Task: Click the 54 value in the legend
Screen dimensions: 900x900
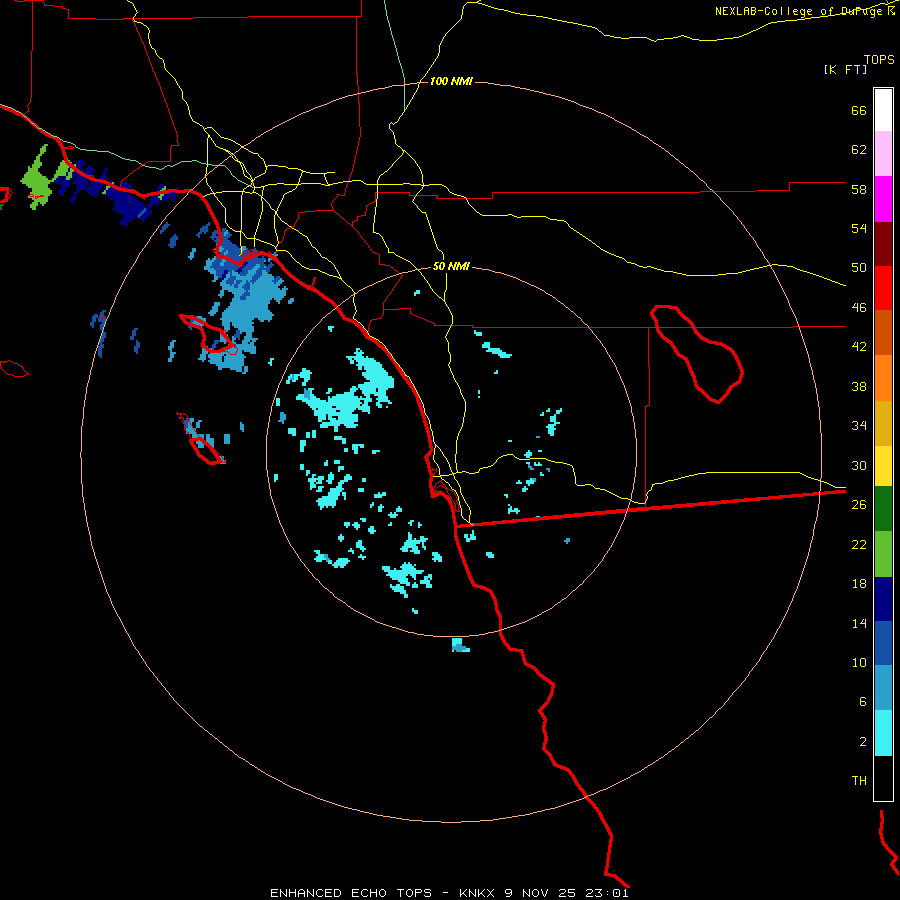Action: coord(859,228)
